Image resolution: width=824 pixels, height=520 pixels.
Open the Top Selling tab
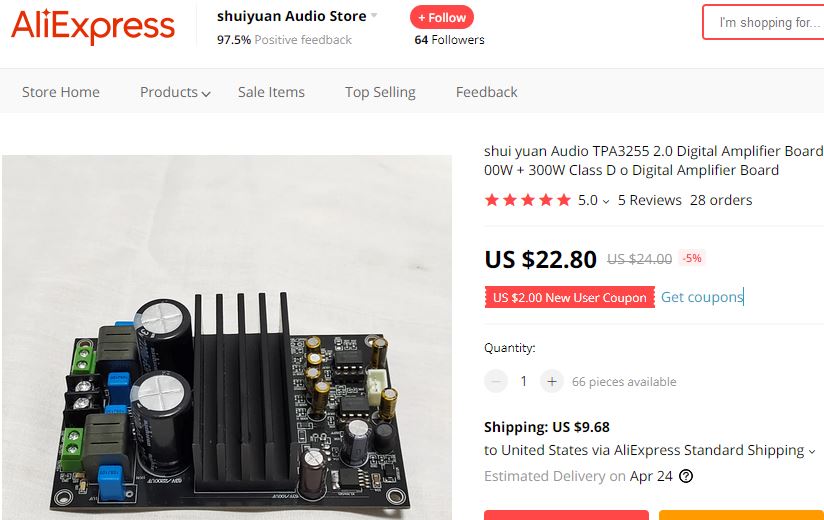(380, 92)
